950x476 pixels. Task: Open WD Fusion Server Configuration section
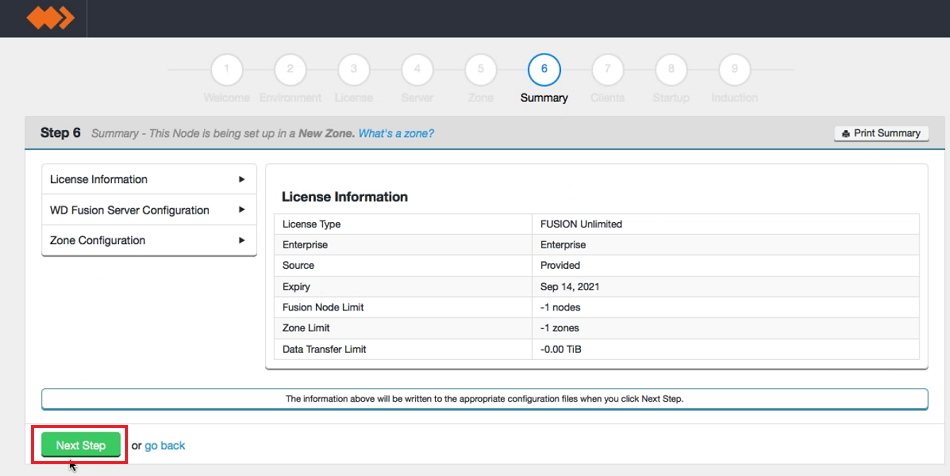coord(149,210)
